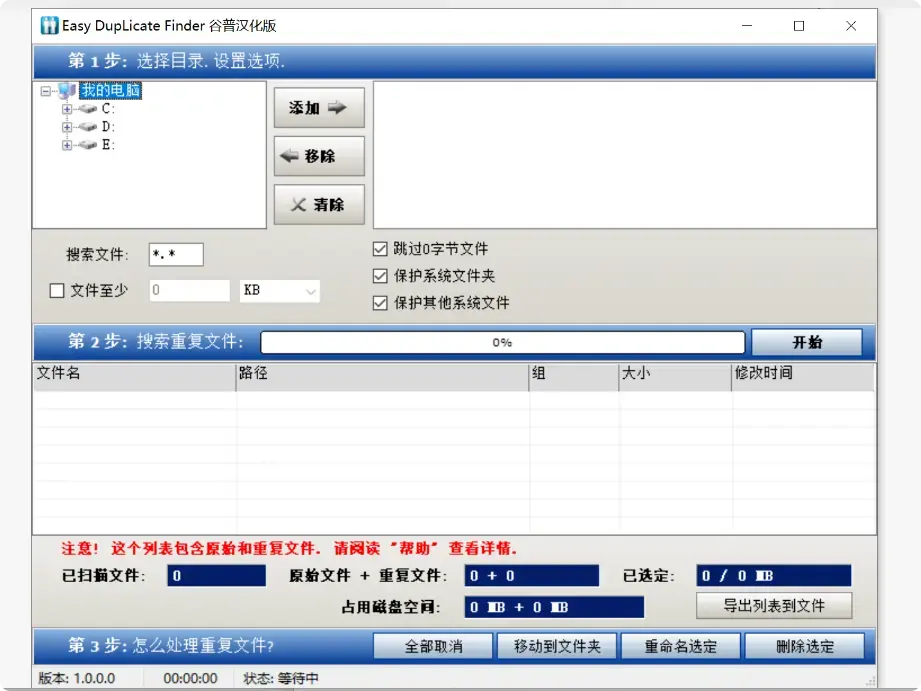Toggle off 保护其他系统文件
921x691 pixels.
tap(379, 302)
